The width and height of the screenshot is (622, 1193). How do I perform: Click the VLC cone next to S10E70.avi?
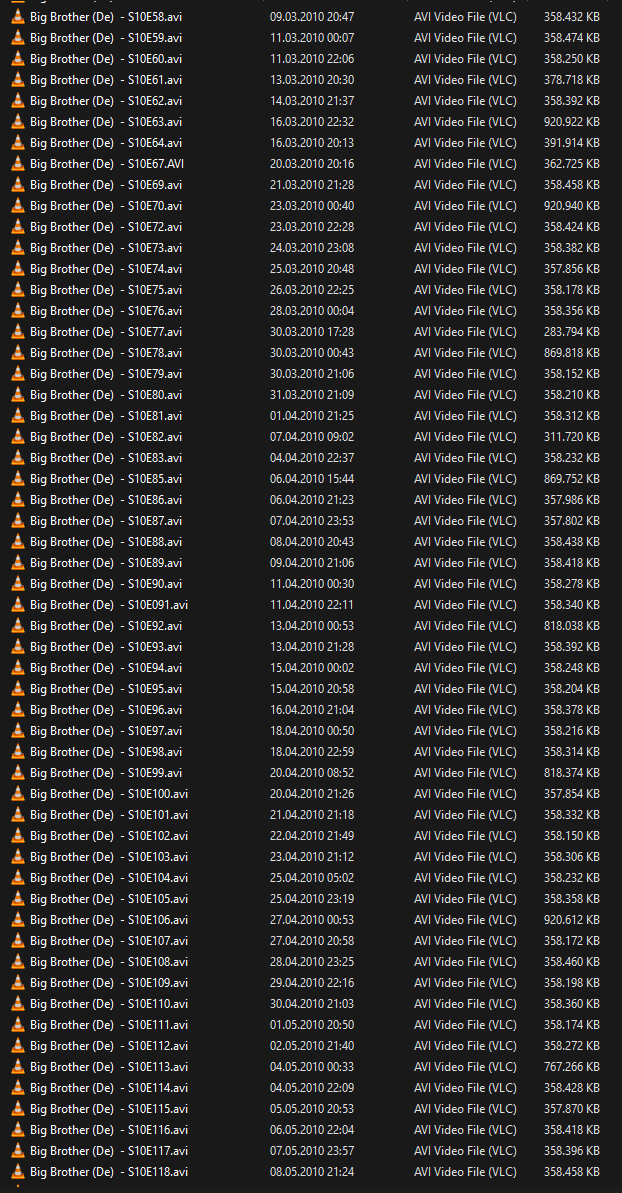[17, 205]
